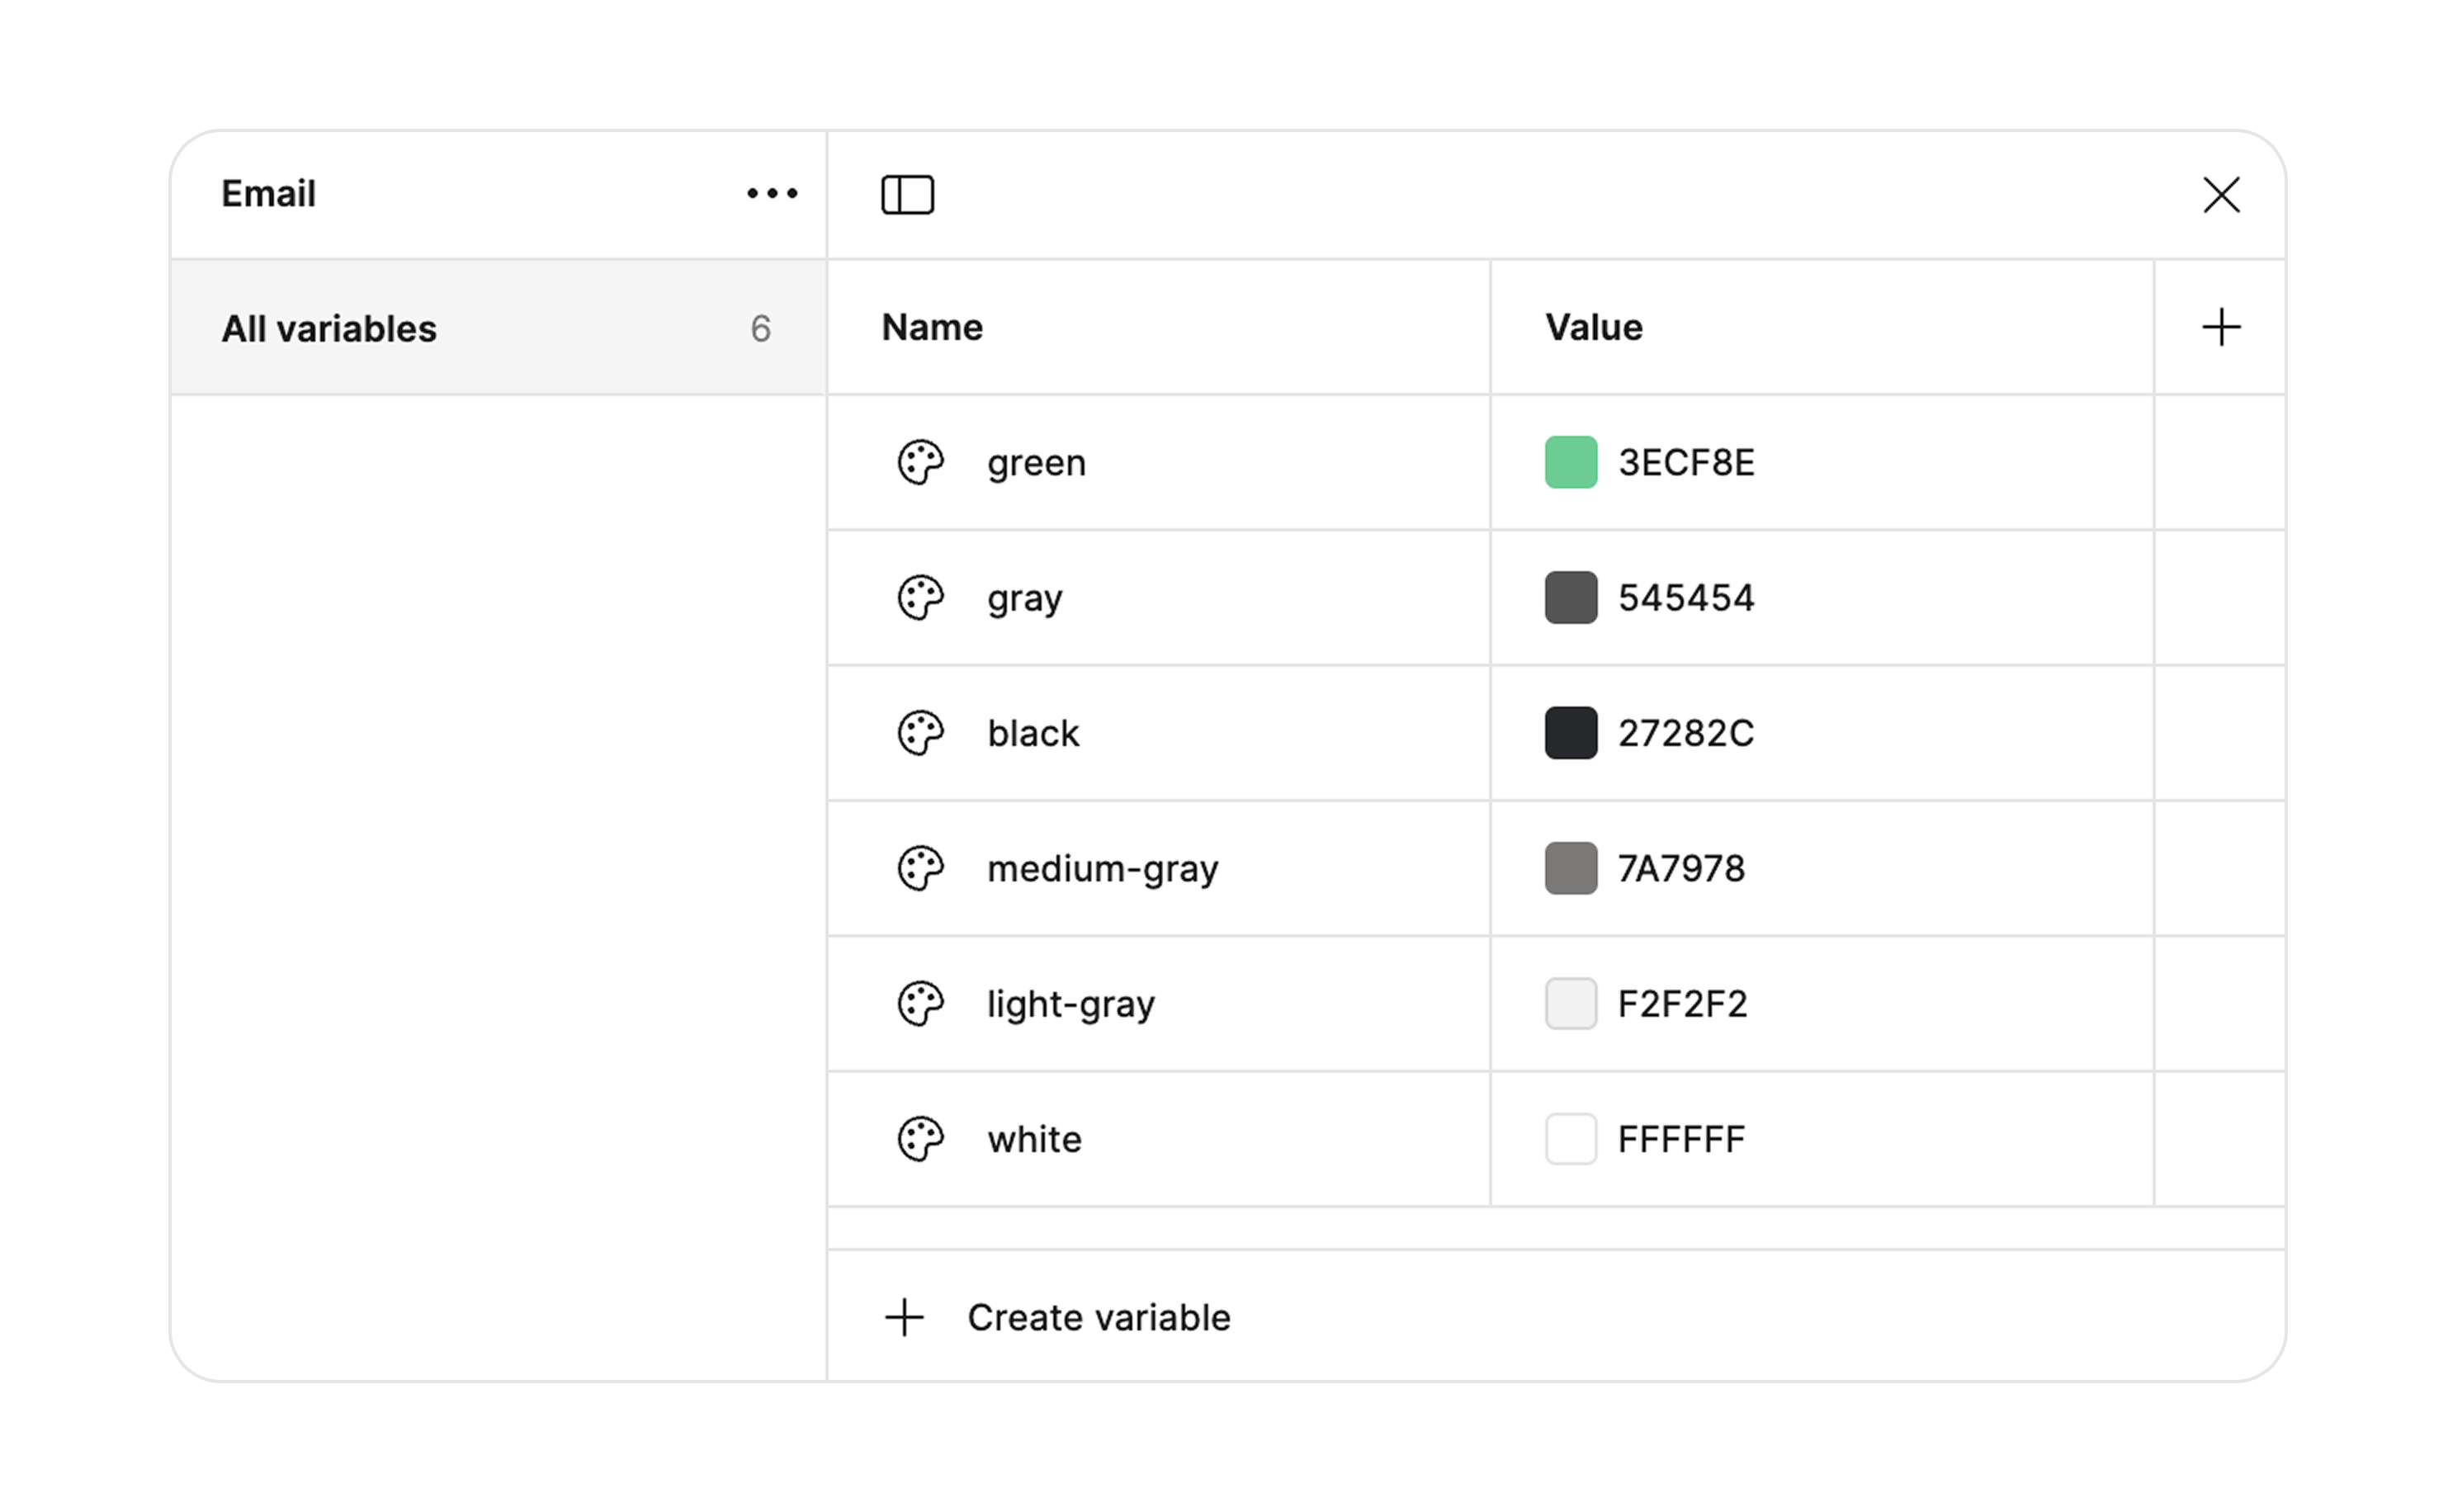Viewport: 2453px width, 1512px height.
Task: Click the plus icon next to Create variable
Action: tap(905, 1317)
